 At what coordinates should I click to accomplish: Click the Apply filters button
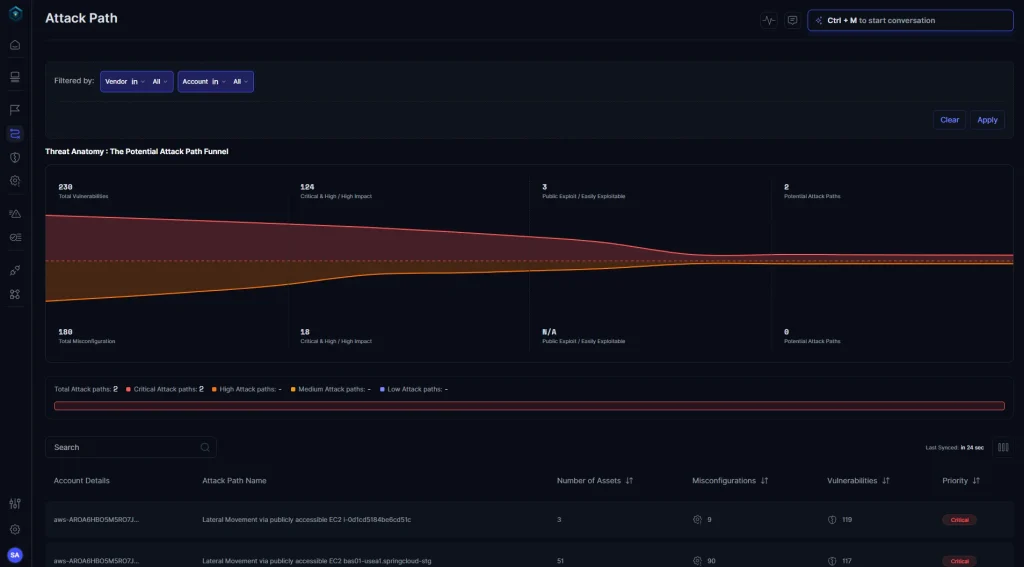(x=987, y=120)
